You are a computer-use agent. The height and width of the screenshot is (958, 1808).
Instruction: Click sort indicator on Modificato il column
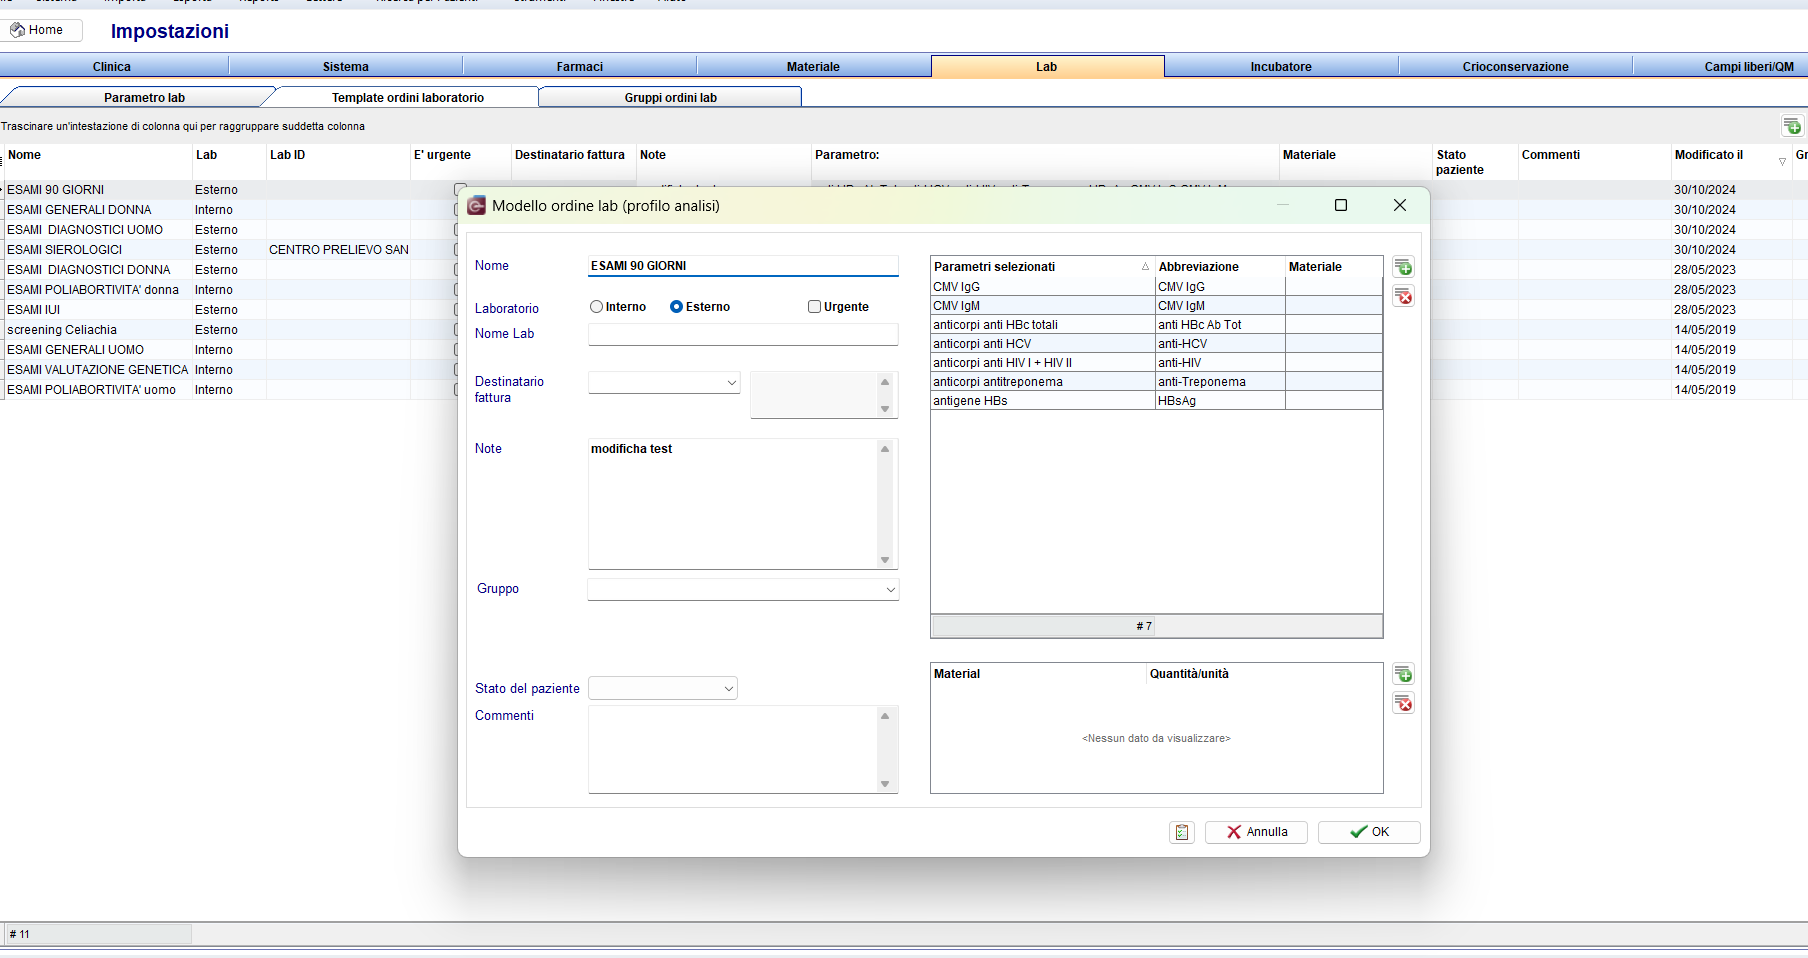tap(1782, 162)
